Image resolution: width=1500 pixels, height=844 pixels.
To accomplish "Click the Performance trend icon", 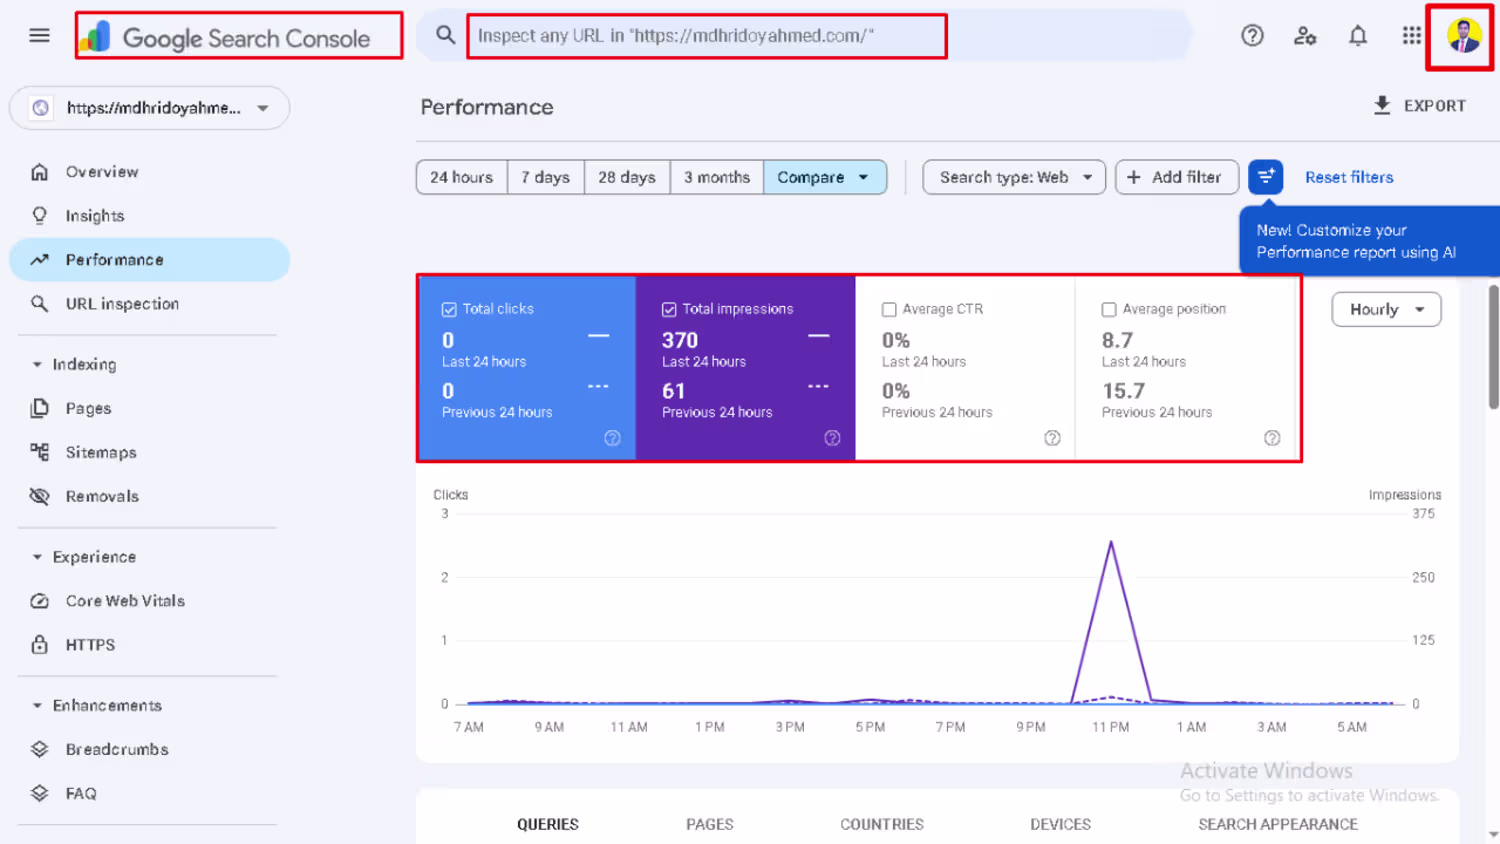I will (x=40, y=260).
